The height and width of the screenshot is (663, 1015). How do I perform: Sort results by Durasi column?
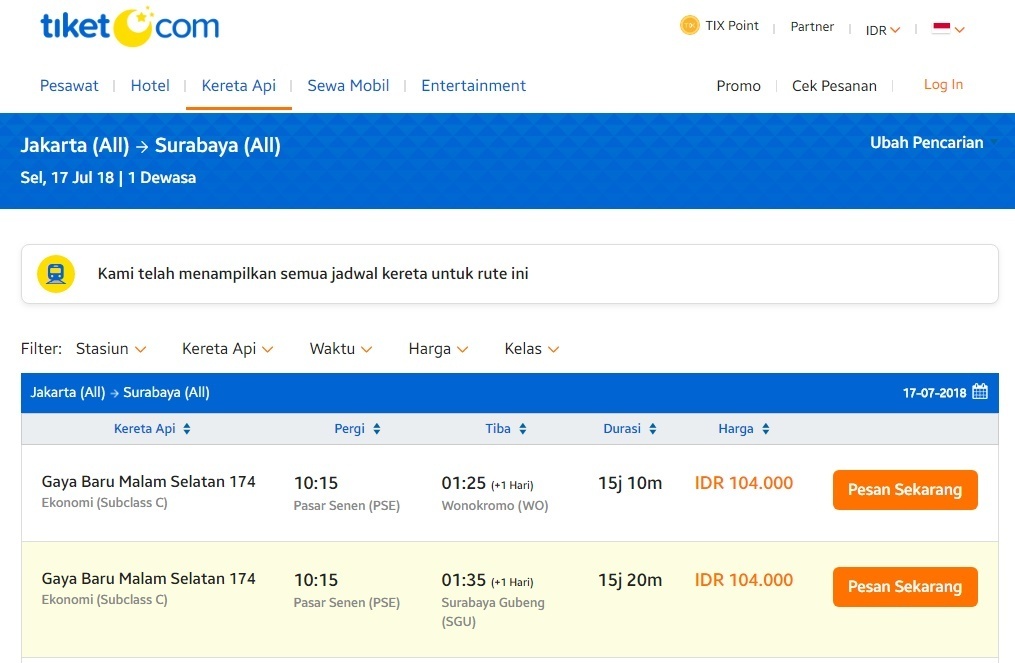652,429
